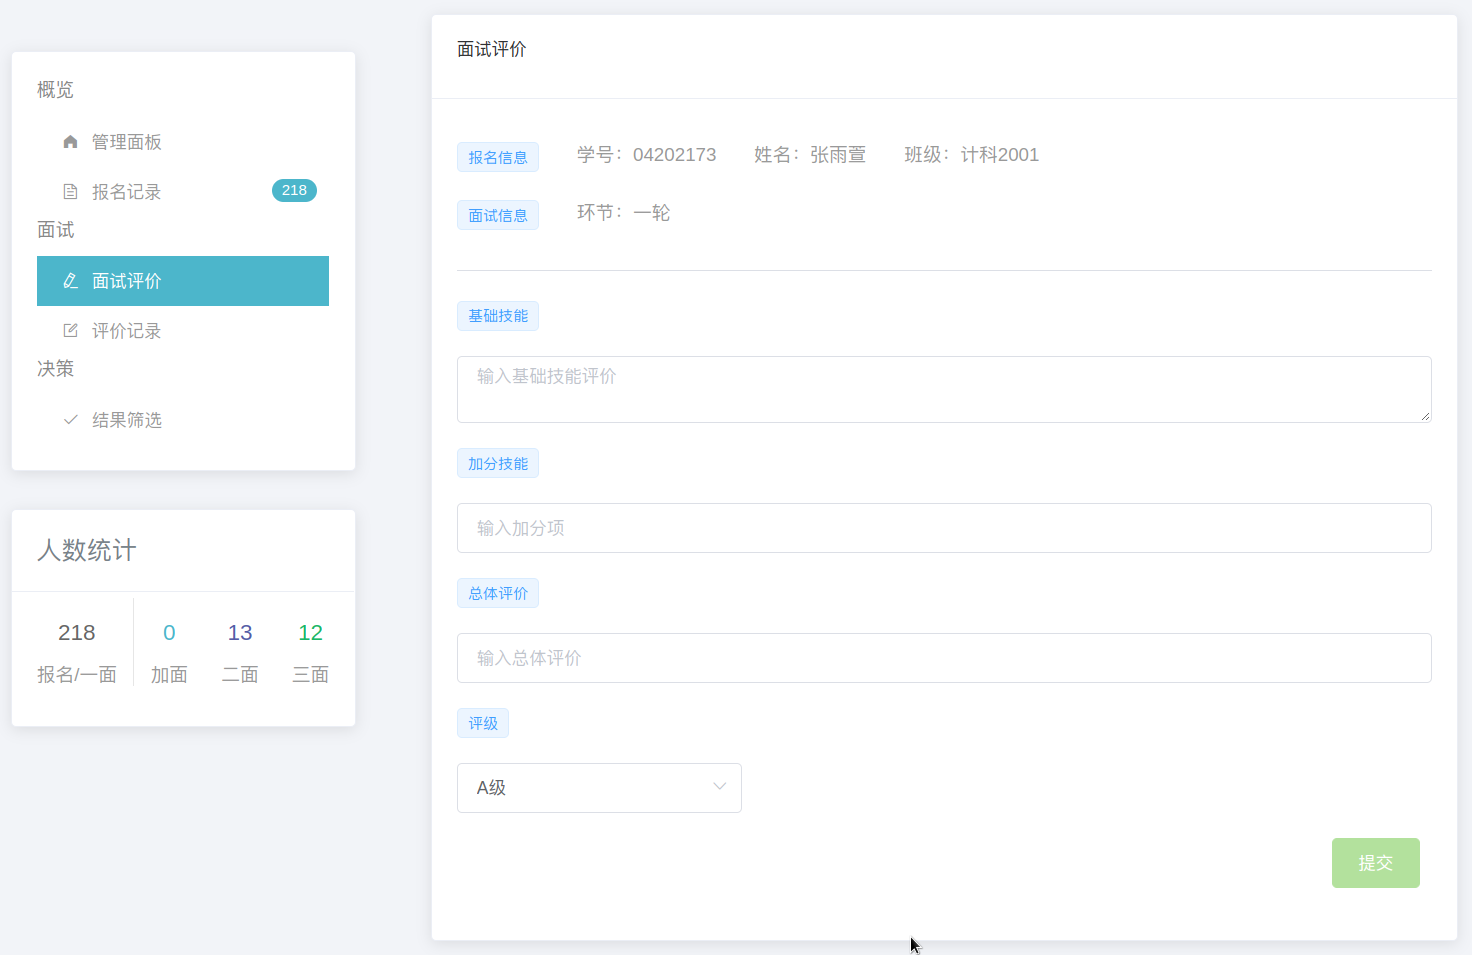Screen dimensions: 1472x955
Task: Click the 13 二面 statistic
Action: pos(240,653)
